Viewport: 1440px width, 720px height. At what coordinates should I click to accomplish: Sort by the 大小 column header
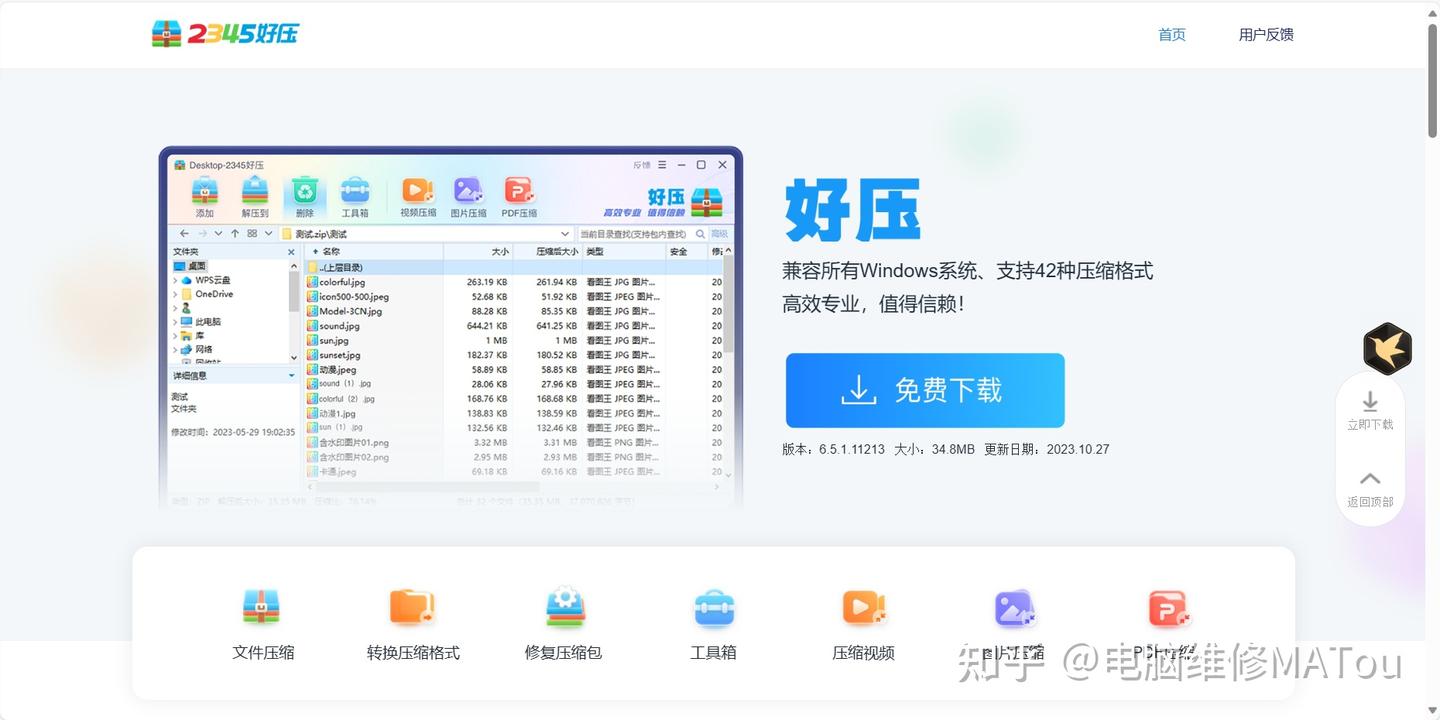[x=478, y=252]
